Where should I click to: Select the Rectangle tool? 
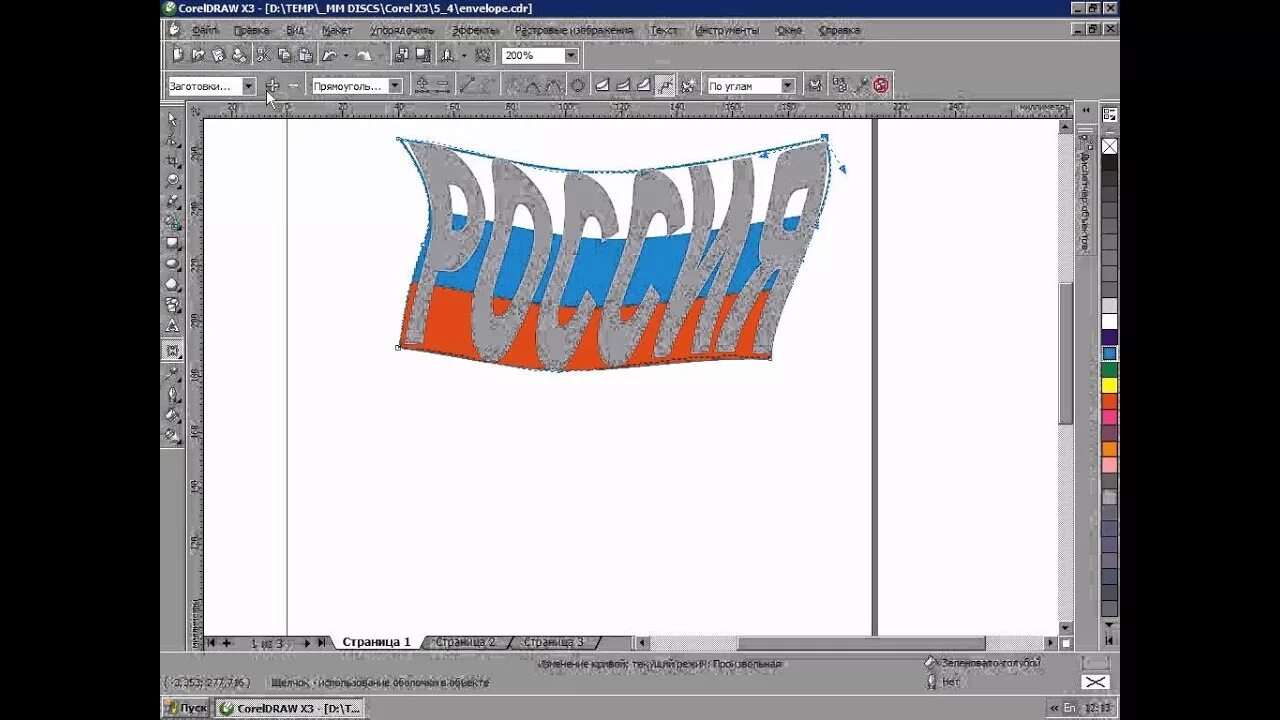coord(172,243)
